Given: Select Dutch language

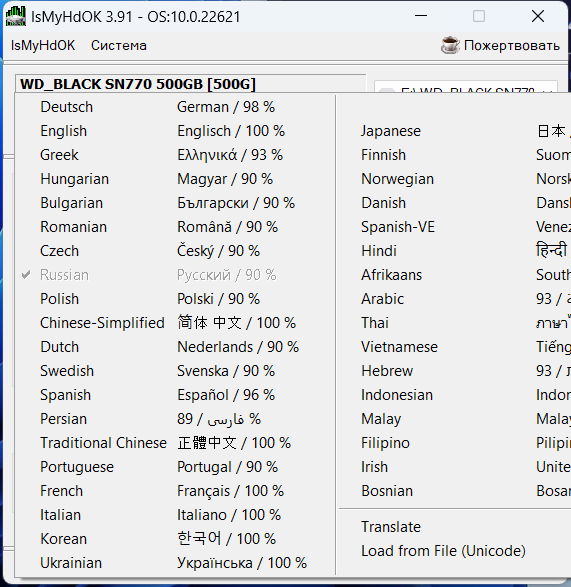Looking at the screenshot, I should 175,347.
